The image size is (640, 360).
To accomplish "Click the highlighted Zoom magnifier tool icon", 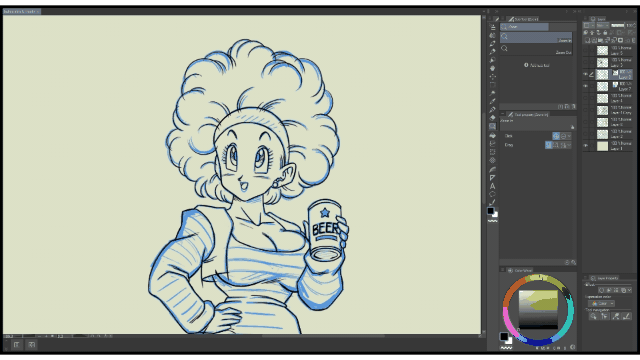I will (493, 127).
